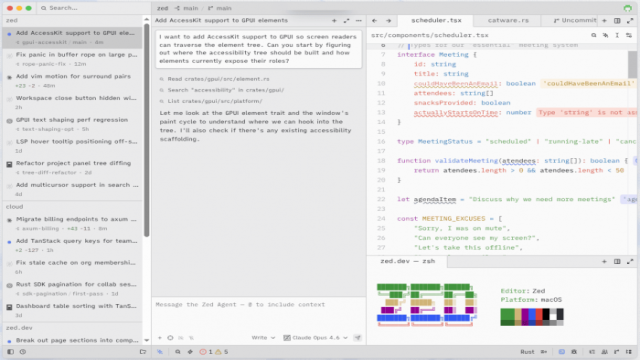Toggle the left threads sidebar
The height and width of the screenshot is (360, 640).
[10, 351]
